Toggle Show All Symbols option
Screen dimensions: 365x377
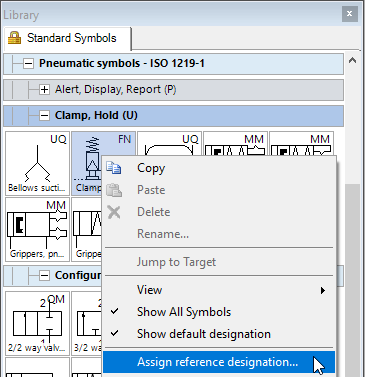pos(219,312)
